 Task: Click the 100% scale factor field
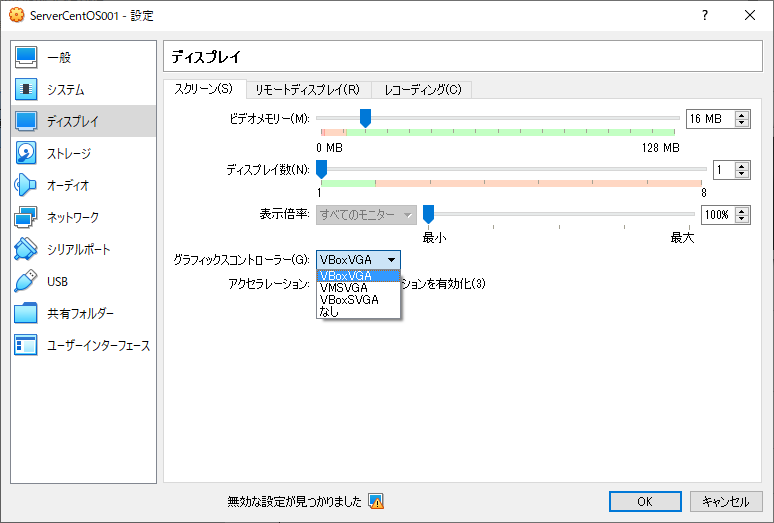(x=718, y=215)
